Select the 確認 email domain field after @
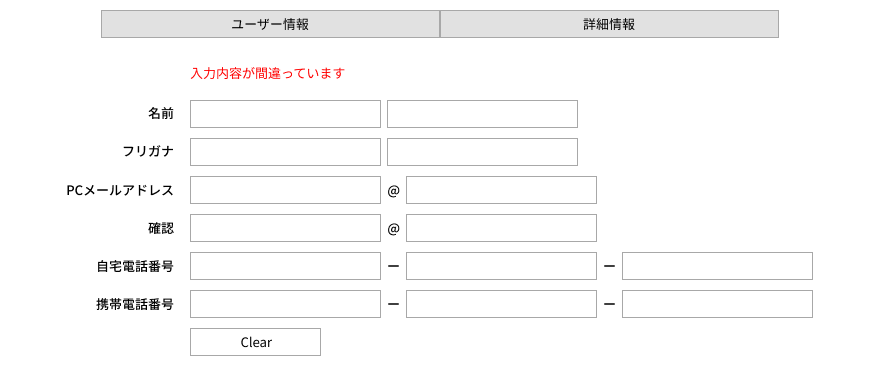This screenshot has width=880, height=366. (501, 228)
